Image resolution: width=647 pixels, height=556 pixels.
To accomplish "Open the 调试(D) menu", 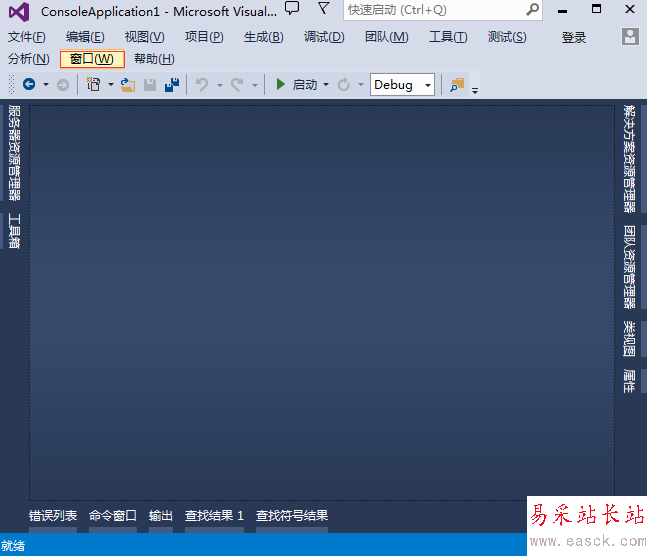I will tap(324, 37).
